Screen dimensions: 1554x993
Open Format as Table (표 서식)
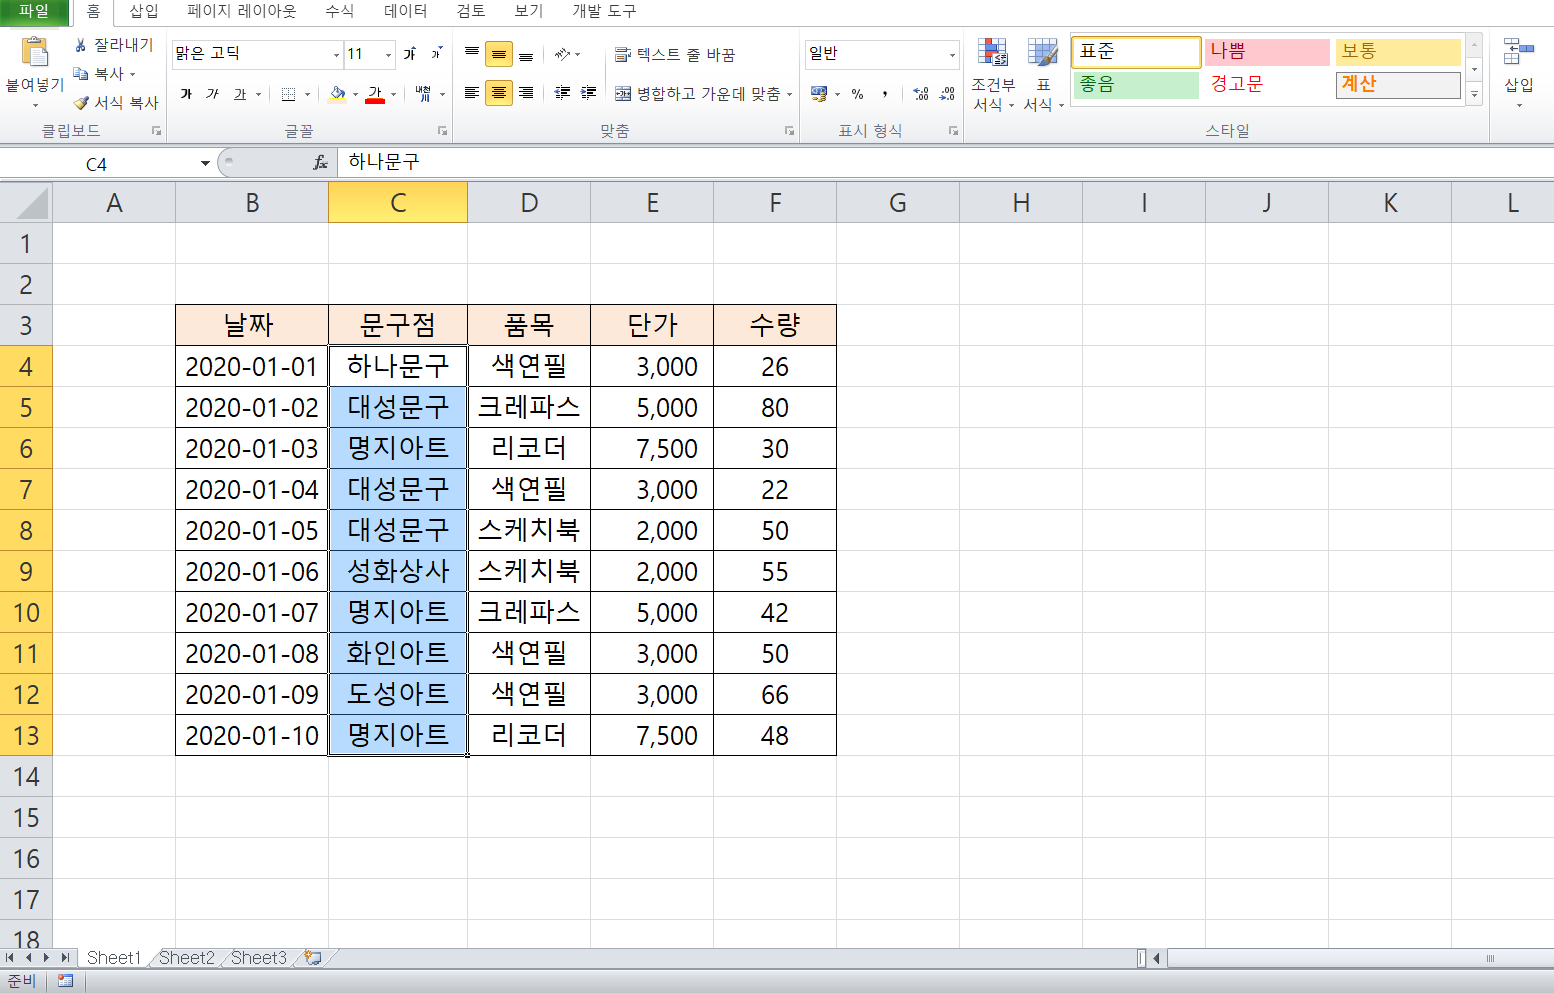pyautogui.click(x=1043, y=75)
